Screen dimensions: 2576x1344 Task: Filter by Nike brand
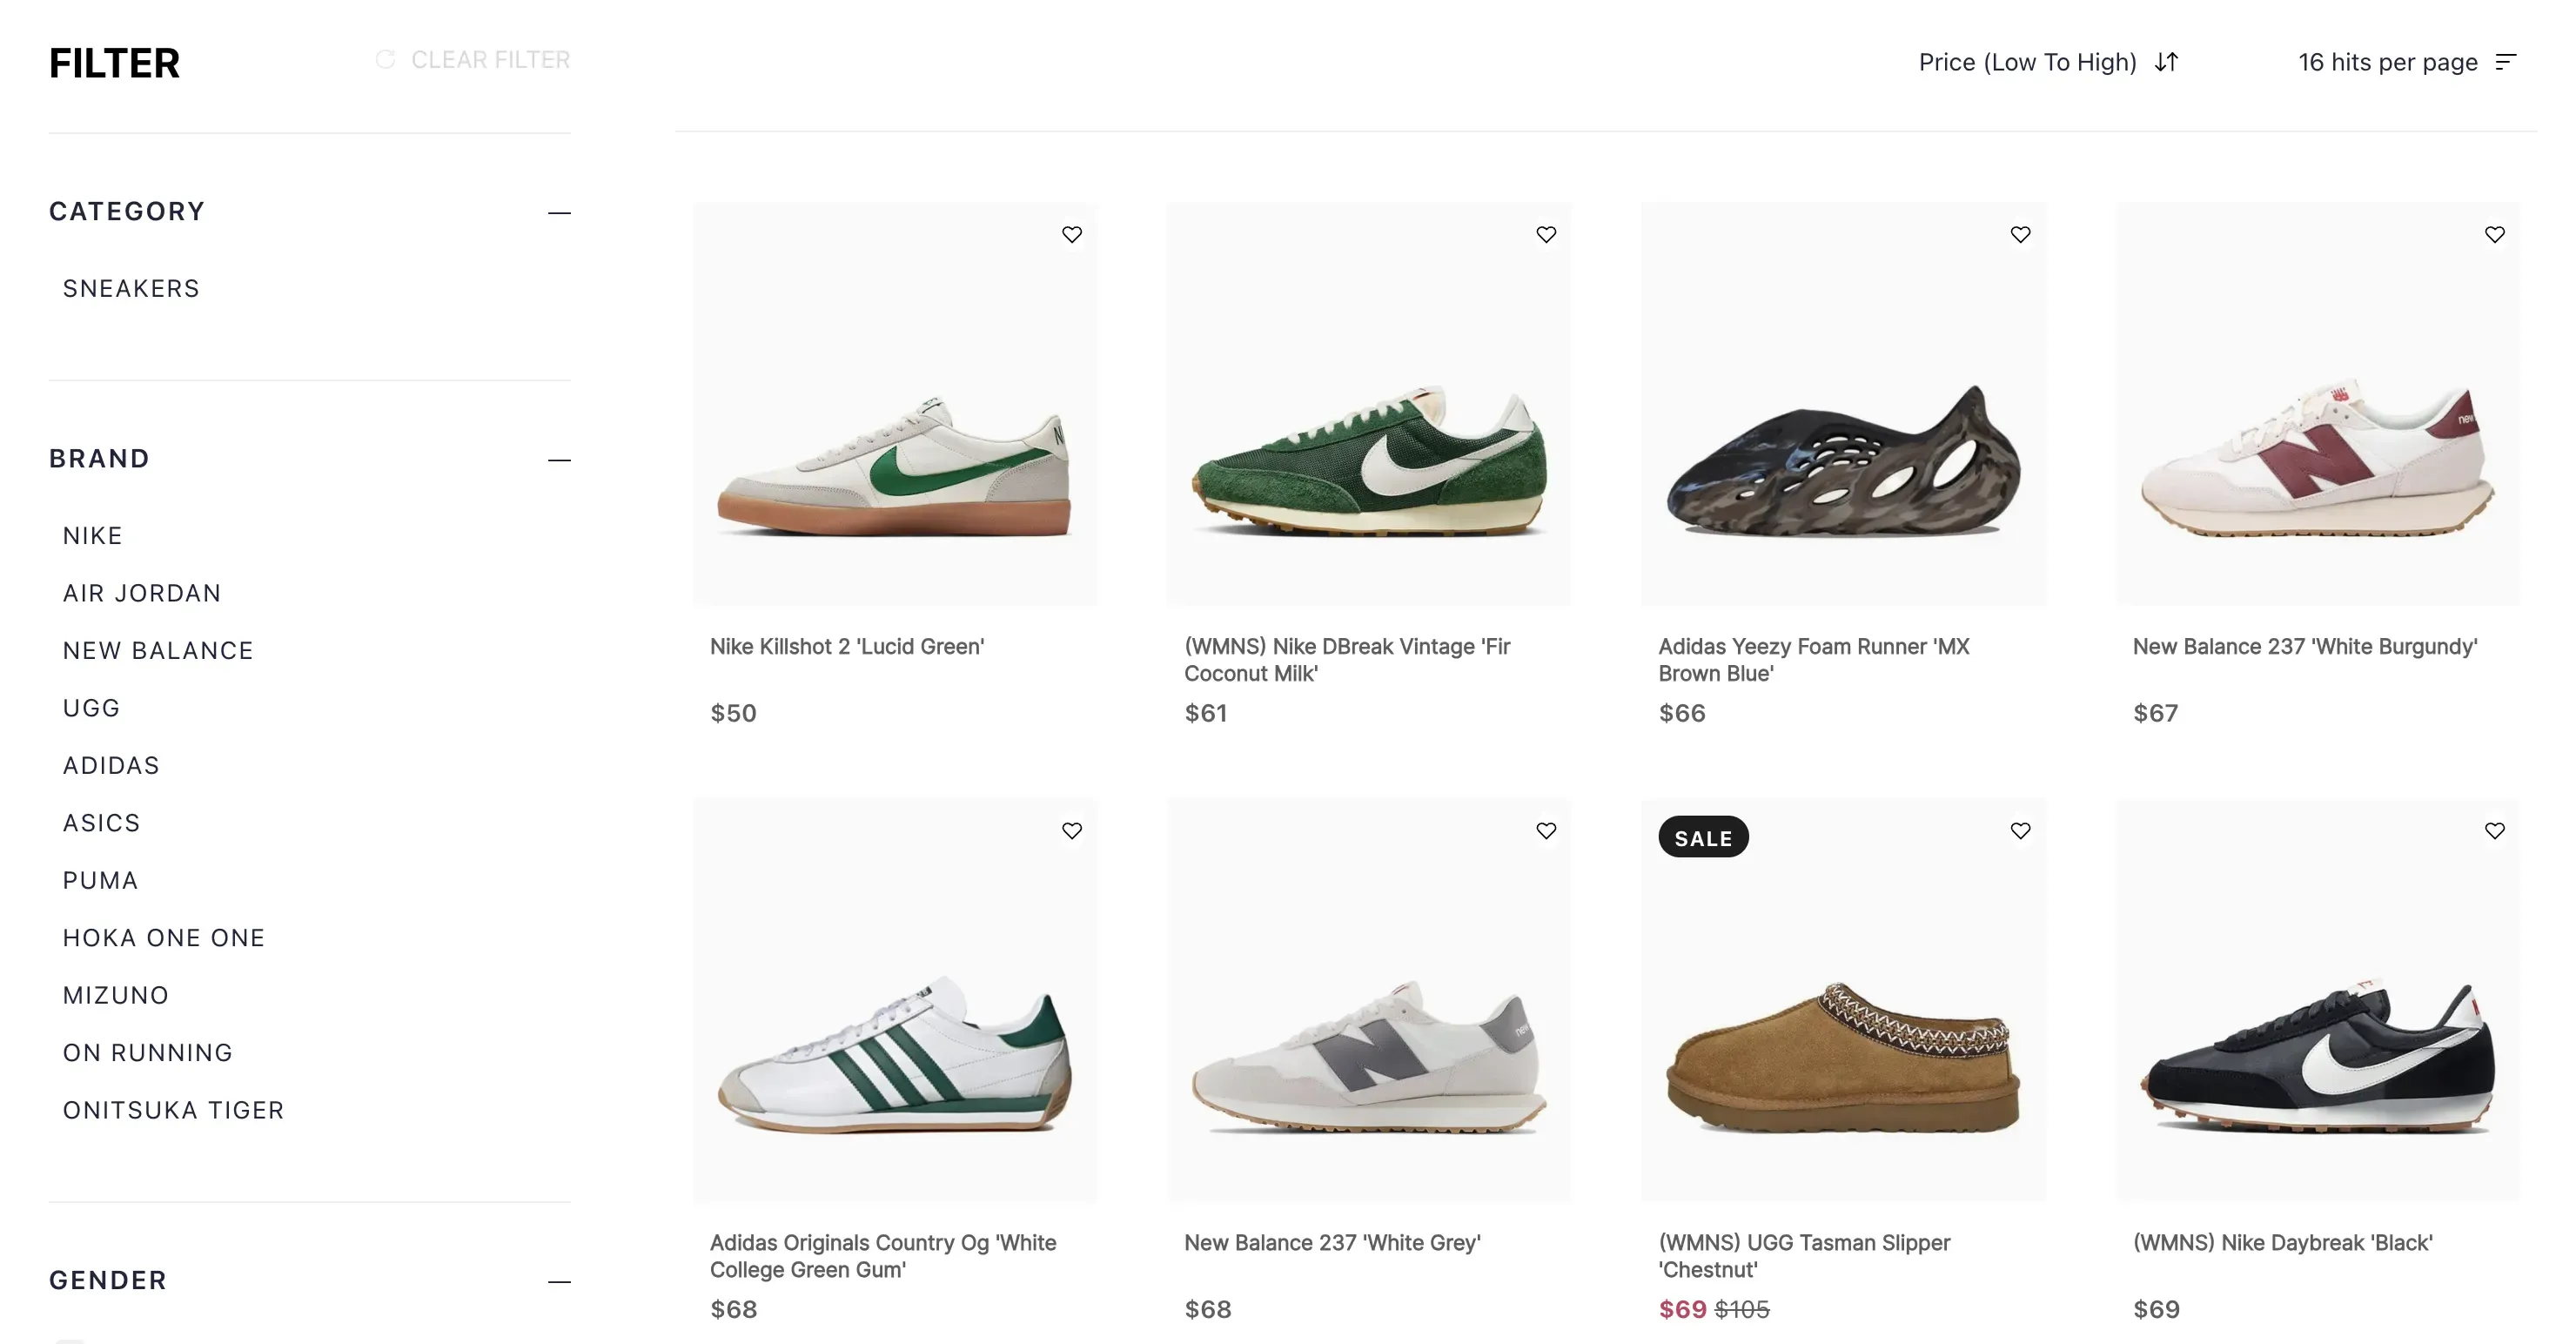[x=93, y=536]
